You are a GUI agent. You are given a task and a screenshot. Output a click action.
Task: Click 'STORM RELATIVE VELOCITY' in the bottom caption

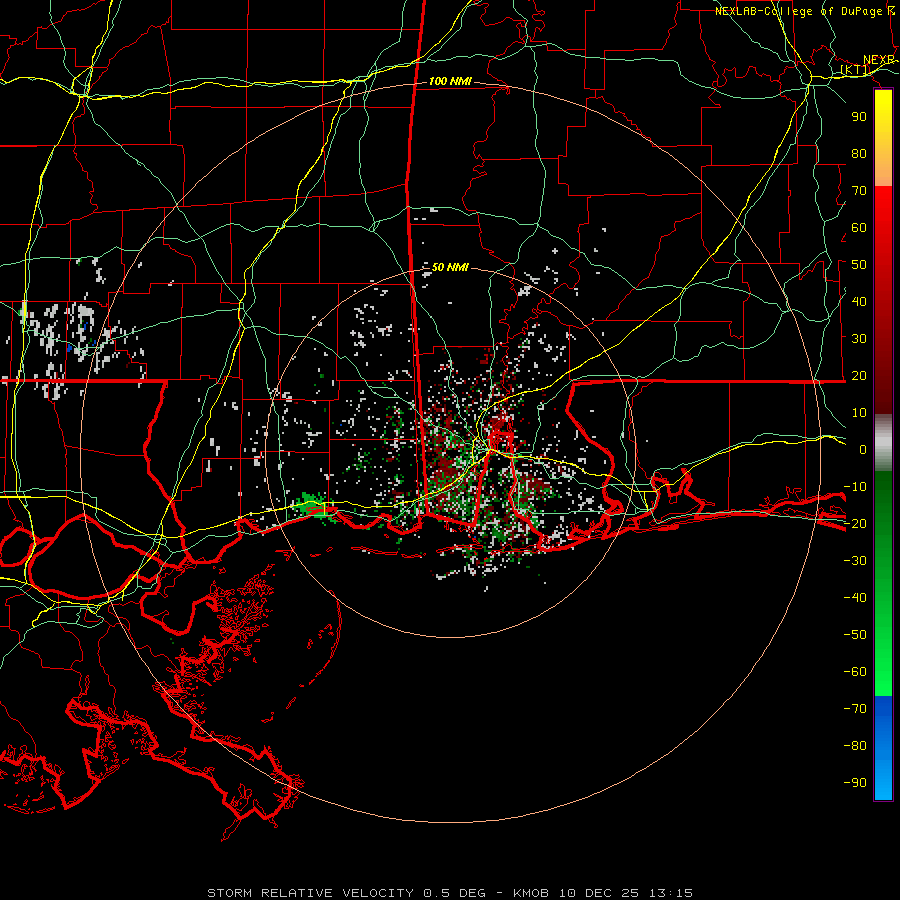click(310, 893)
